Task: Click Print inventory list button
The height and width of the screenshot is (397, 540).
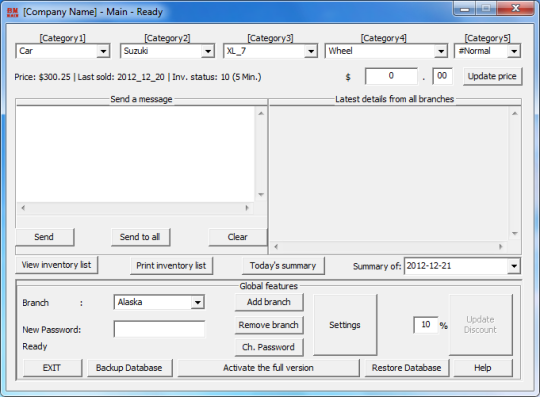Action: pos(171,265)
